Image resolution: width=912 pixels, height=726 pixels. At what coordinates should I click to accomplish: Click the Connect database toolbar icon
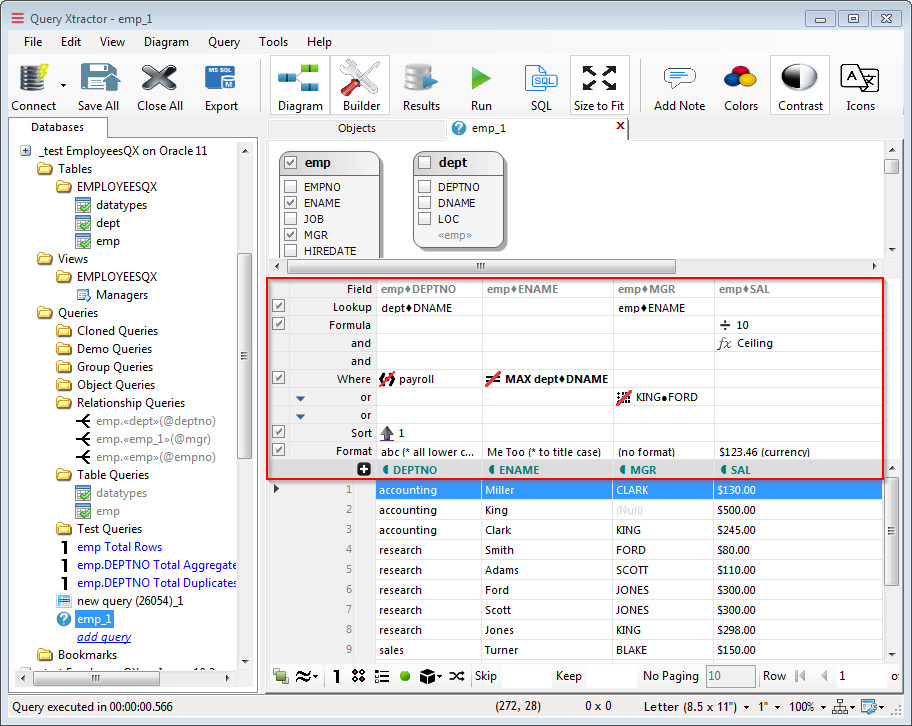click(x=33, y=79)
